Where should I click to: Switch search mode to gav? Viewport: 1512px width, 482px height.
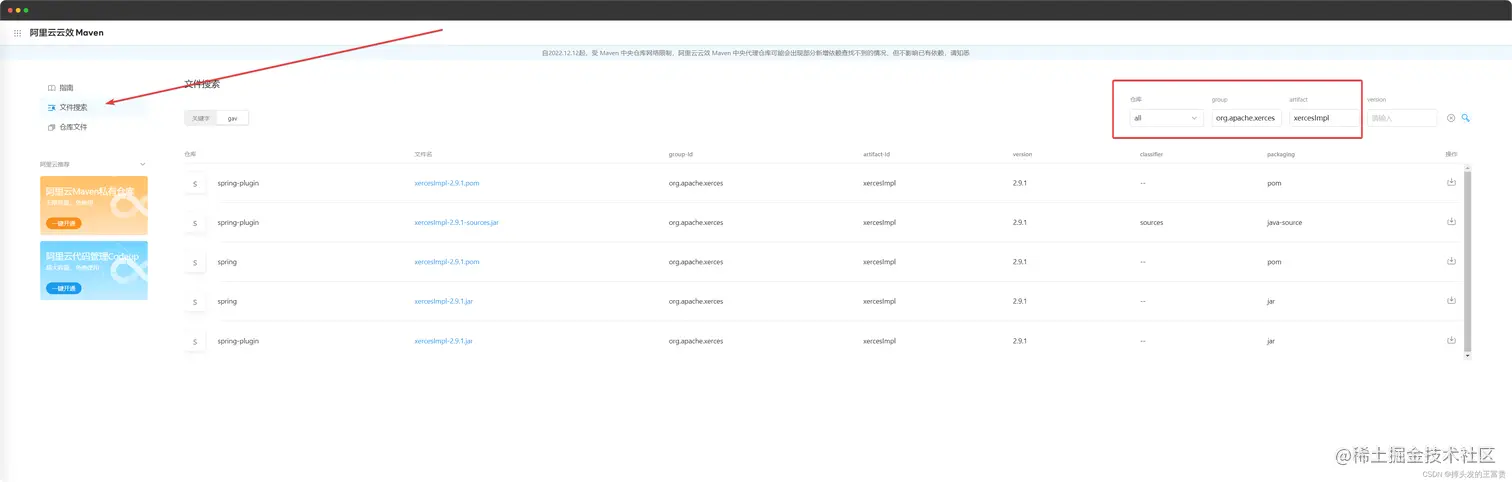pyautogui.click(x=232, y=118)
